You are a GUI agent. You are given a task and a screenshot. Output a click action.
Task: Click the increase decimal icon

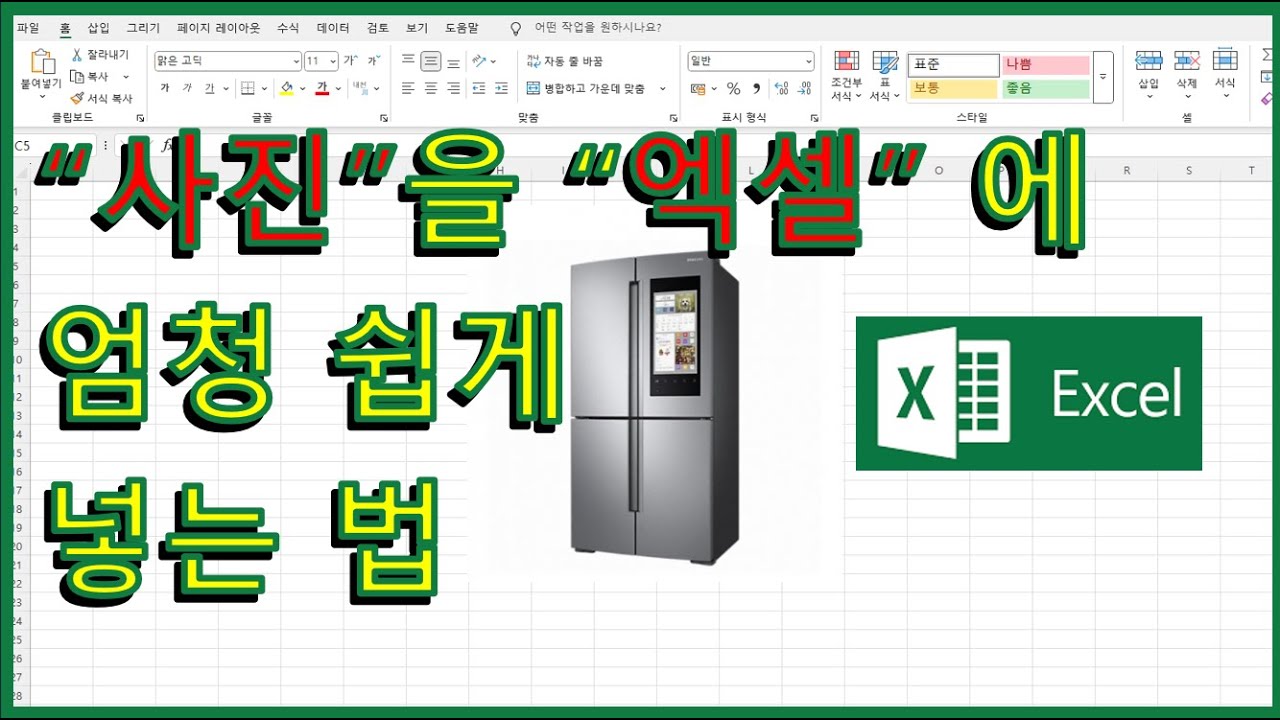pos(779,88)
